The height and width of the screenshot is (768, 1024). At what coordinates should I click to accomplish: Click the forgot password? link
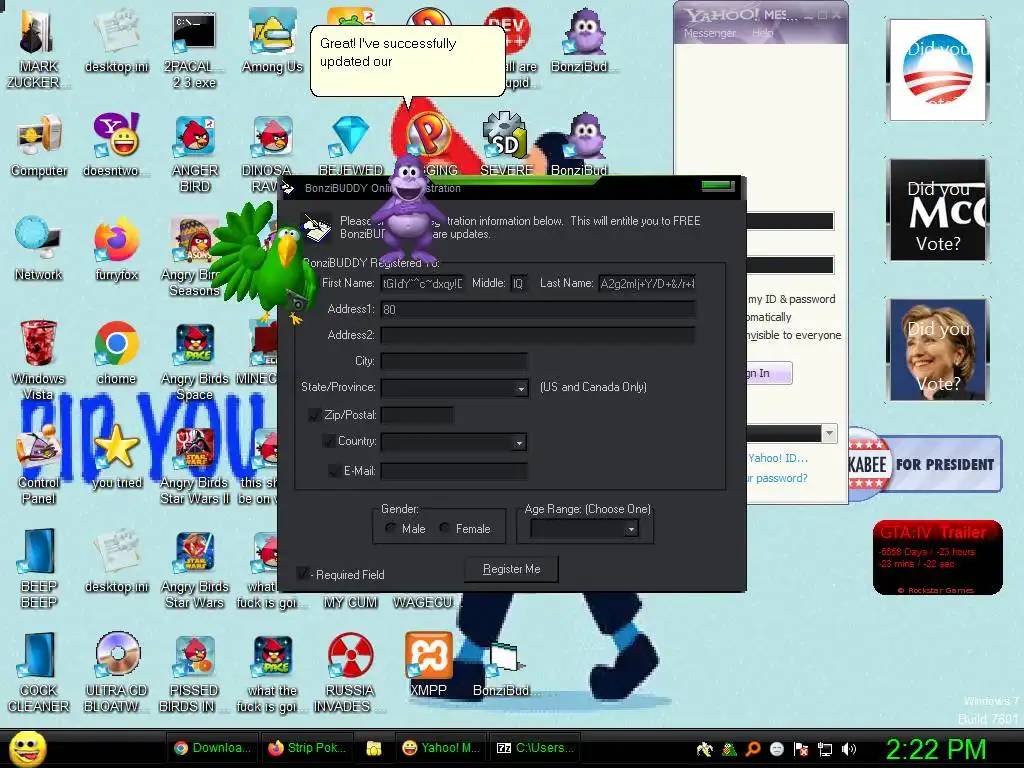[x=776, y=478]
